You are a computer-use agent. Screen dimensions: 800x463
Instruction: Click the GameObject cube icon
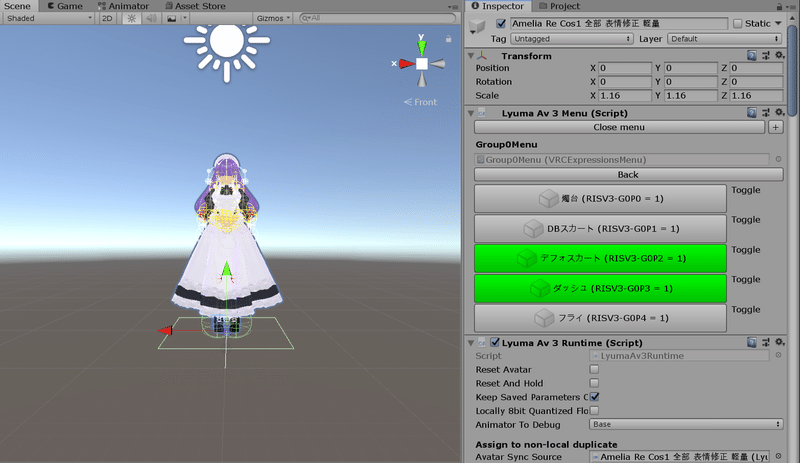(x=477, y=26)
